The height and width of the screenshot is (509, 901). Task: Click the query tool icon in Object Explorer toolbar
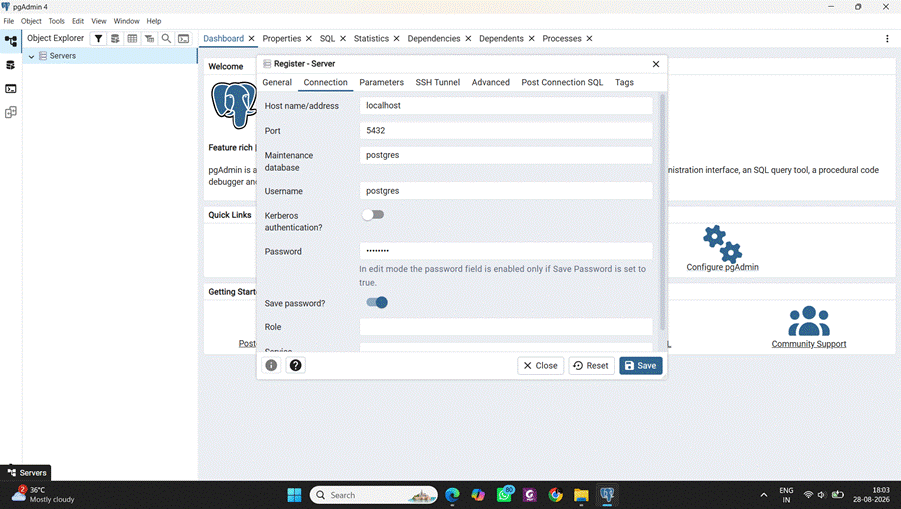[115, 38]
